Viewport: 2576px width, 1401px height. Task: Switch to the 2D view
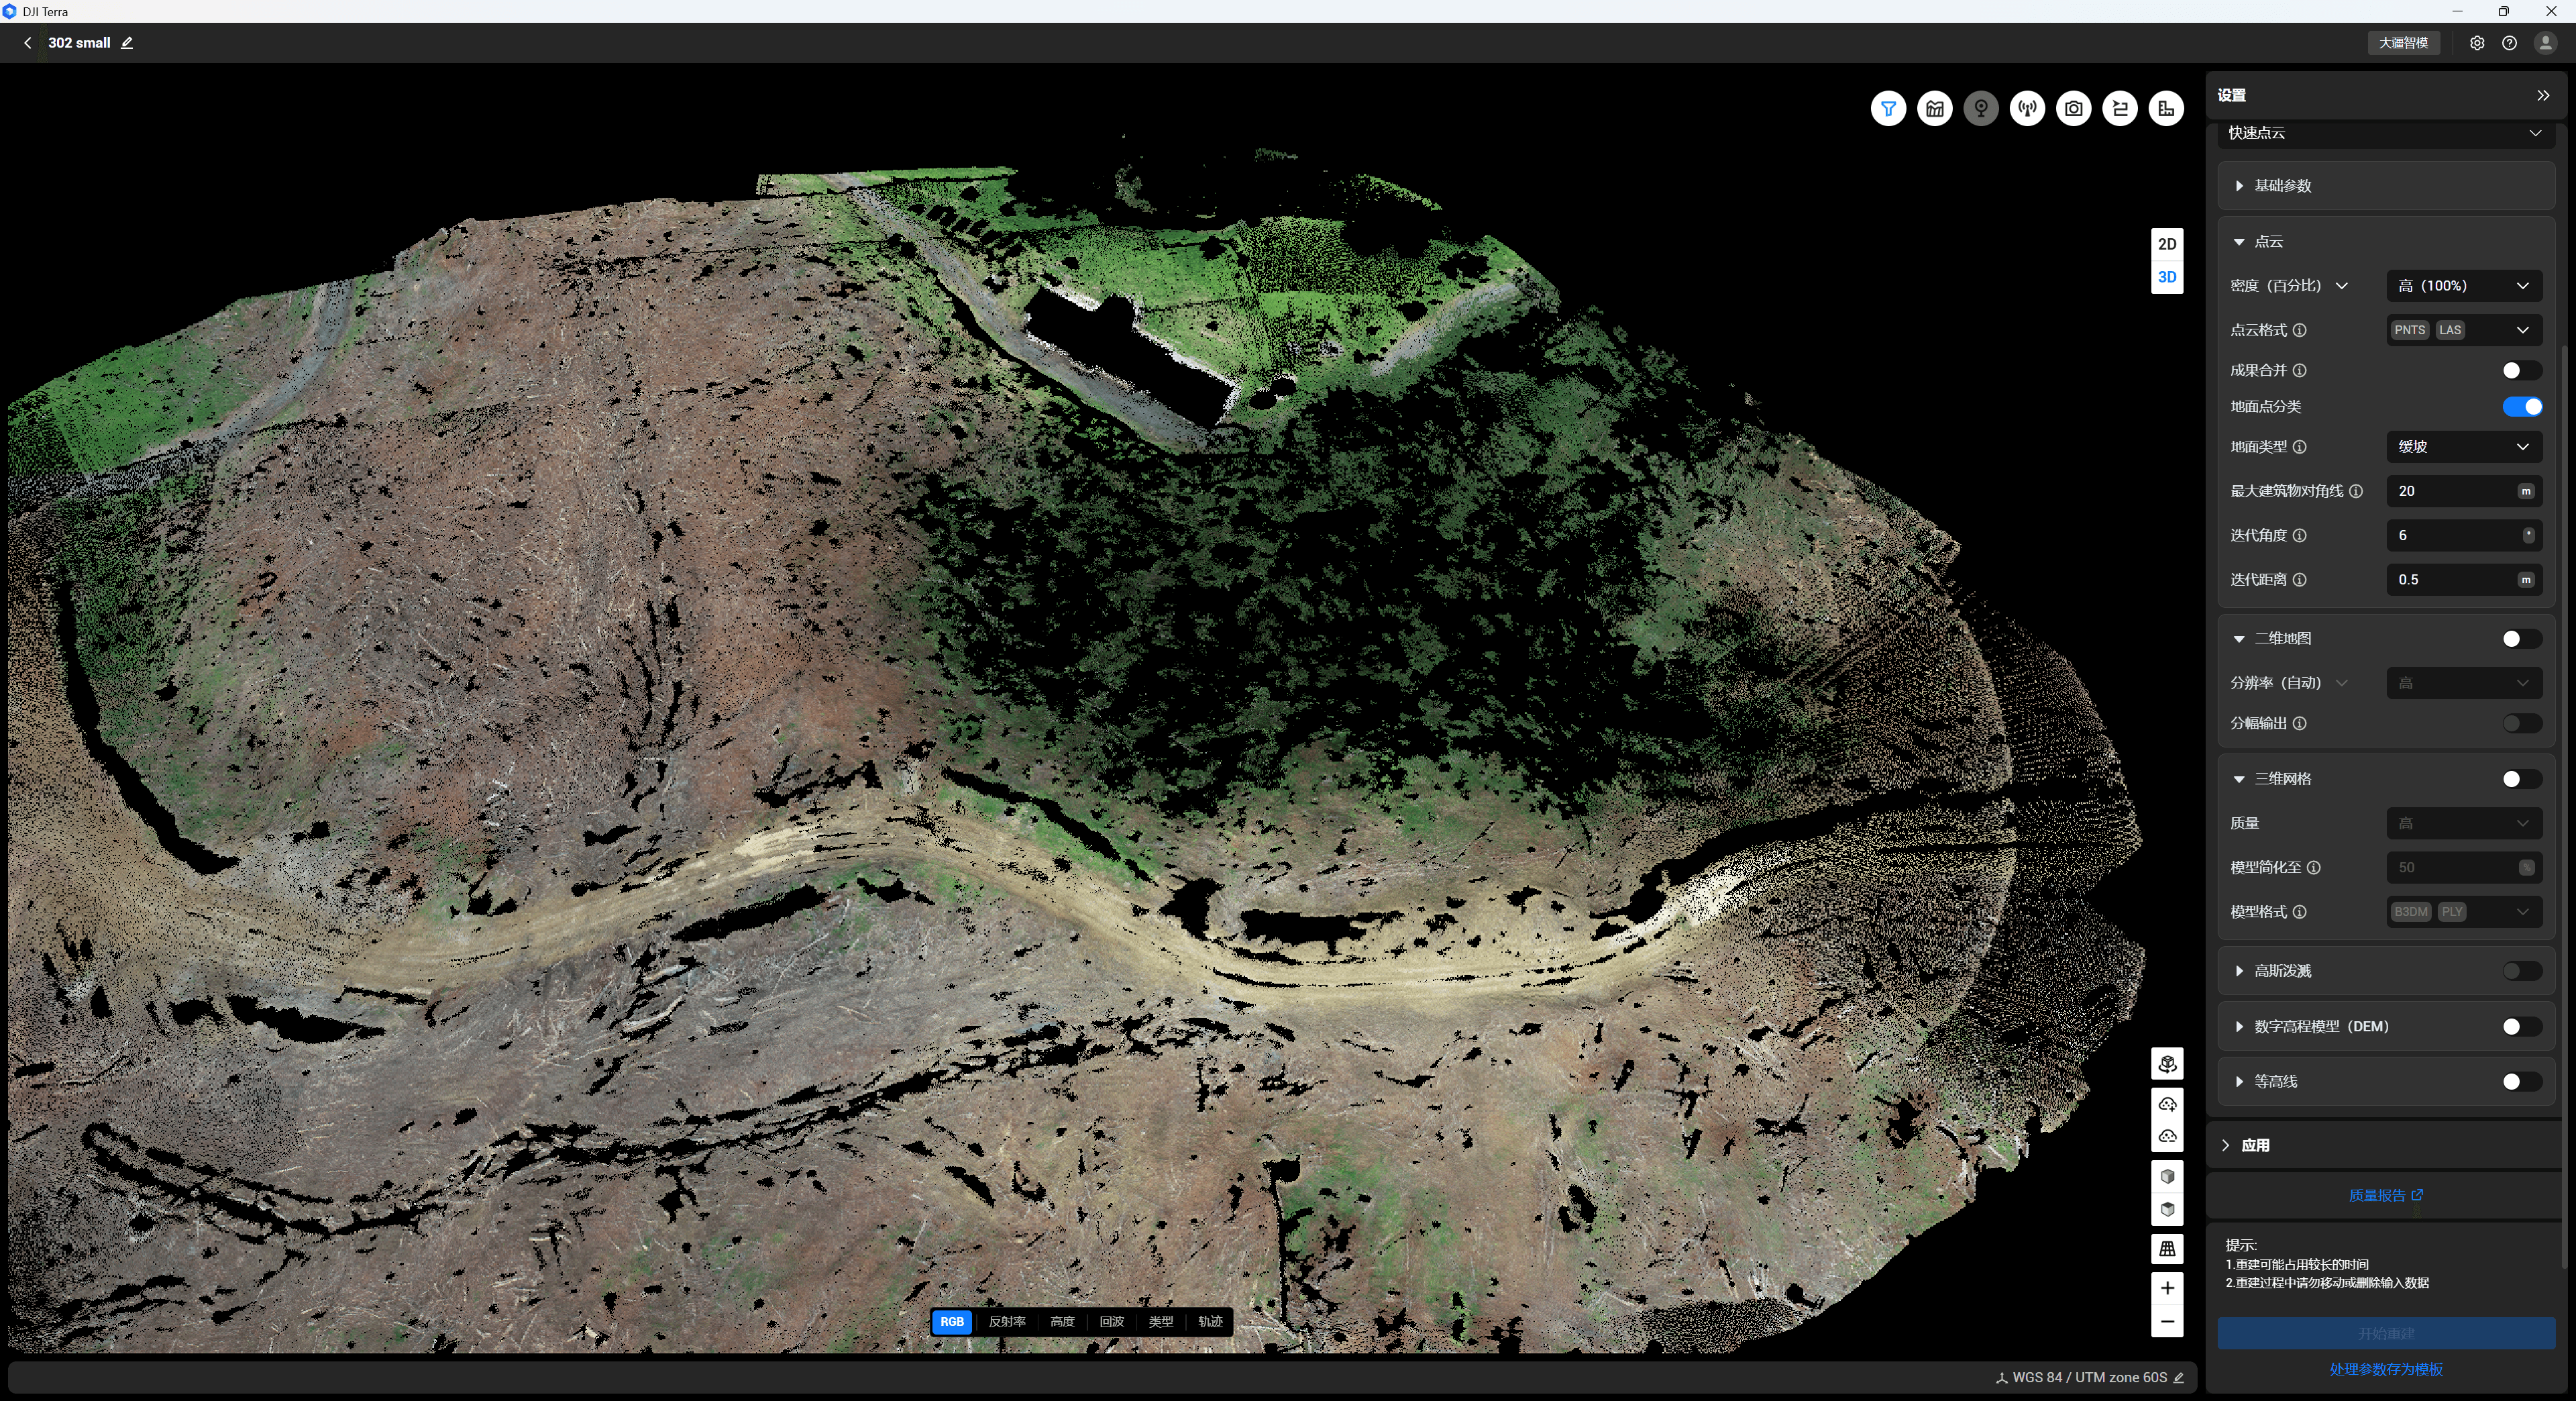(2166, 244)
